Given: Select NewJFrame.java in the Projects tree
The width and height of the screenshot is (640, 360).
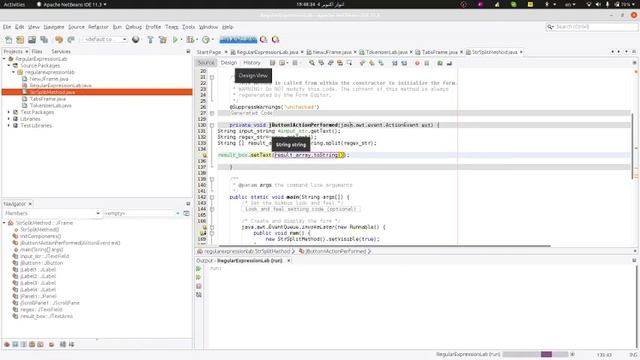Looking at the screenshot, I should point(49,79).
